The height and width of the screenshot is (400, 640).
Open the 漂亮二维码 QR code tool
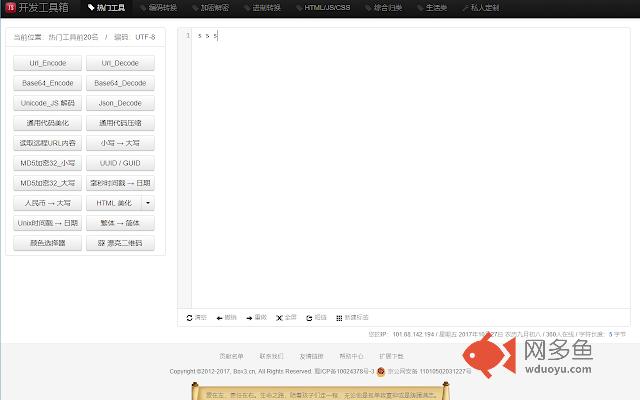click(x=120, y=242)
